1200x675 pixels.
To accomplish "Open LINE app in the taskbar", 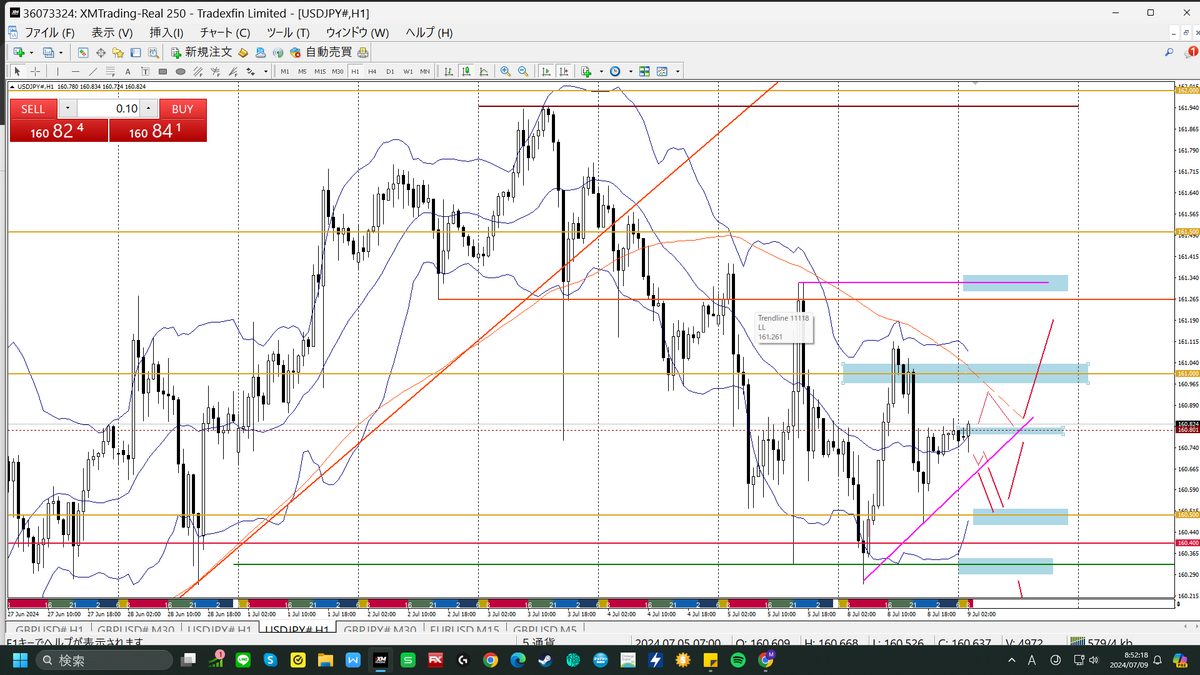I will [x=243, y=661].
